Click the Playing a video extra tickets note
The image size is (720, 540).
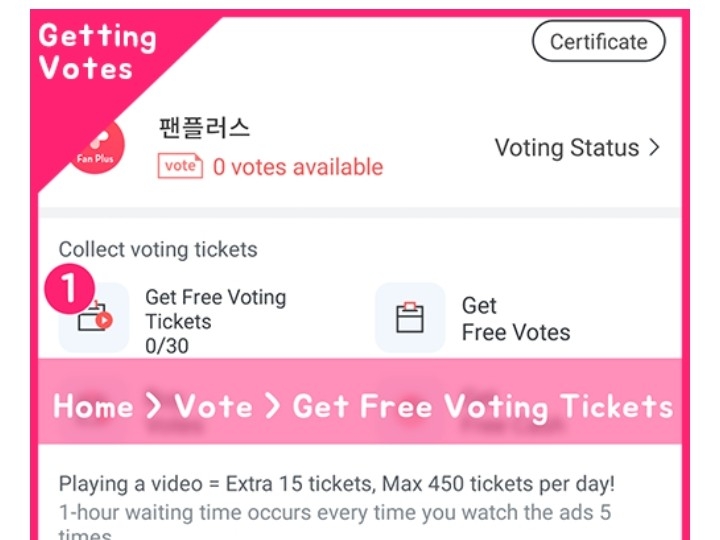pyautogui.click(x=337, y=484)
